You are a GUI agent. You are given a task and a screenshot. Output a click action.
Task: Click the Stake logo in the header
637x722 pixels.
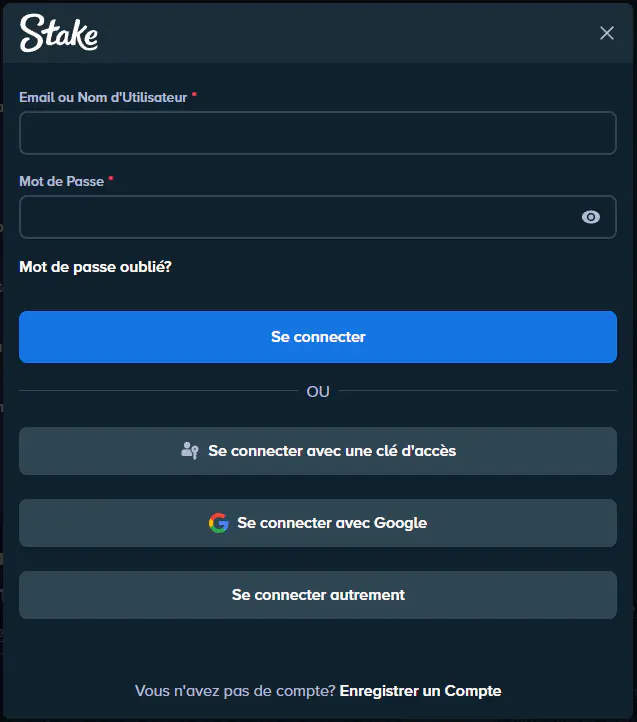pos(59,33)
